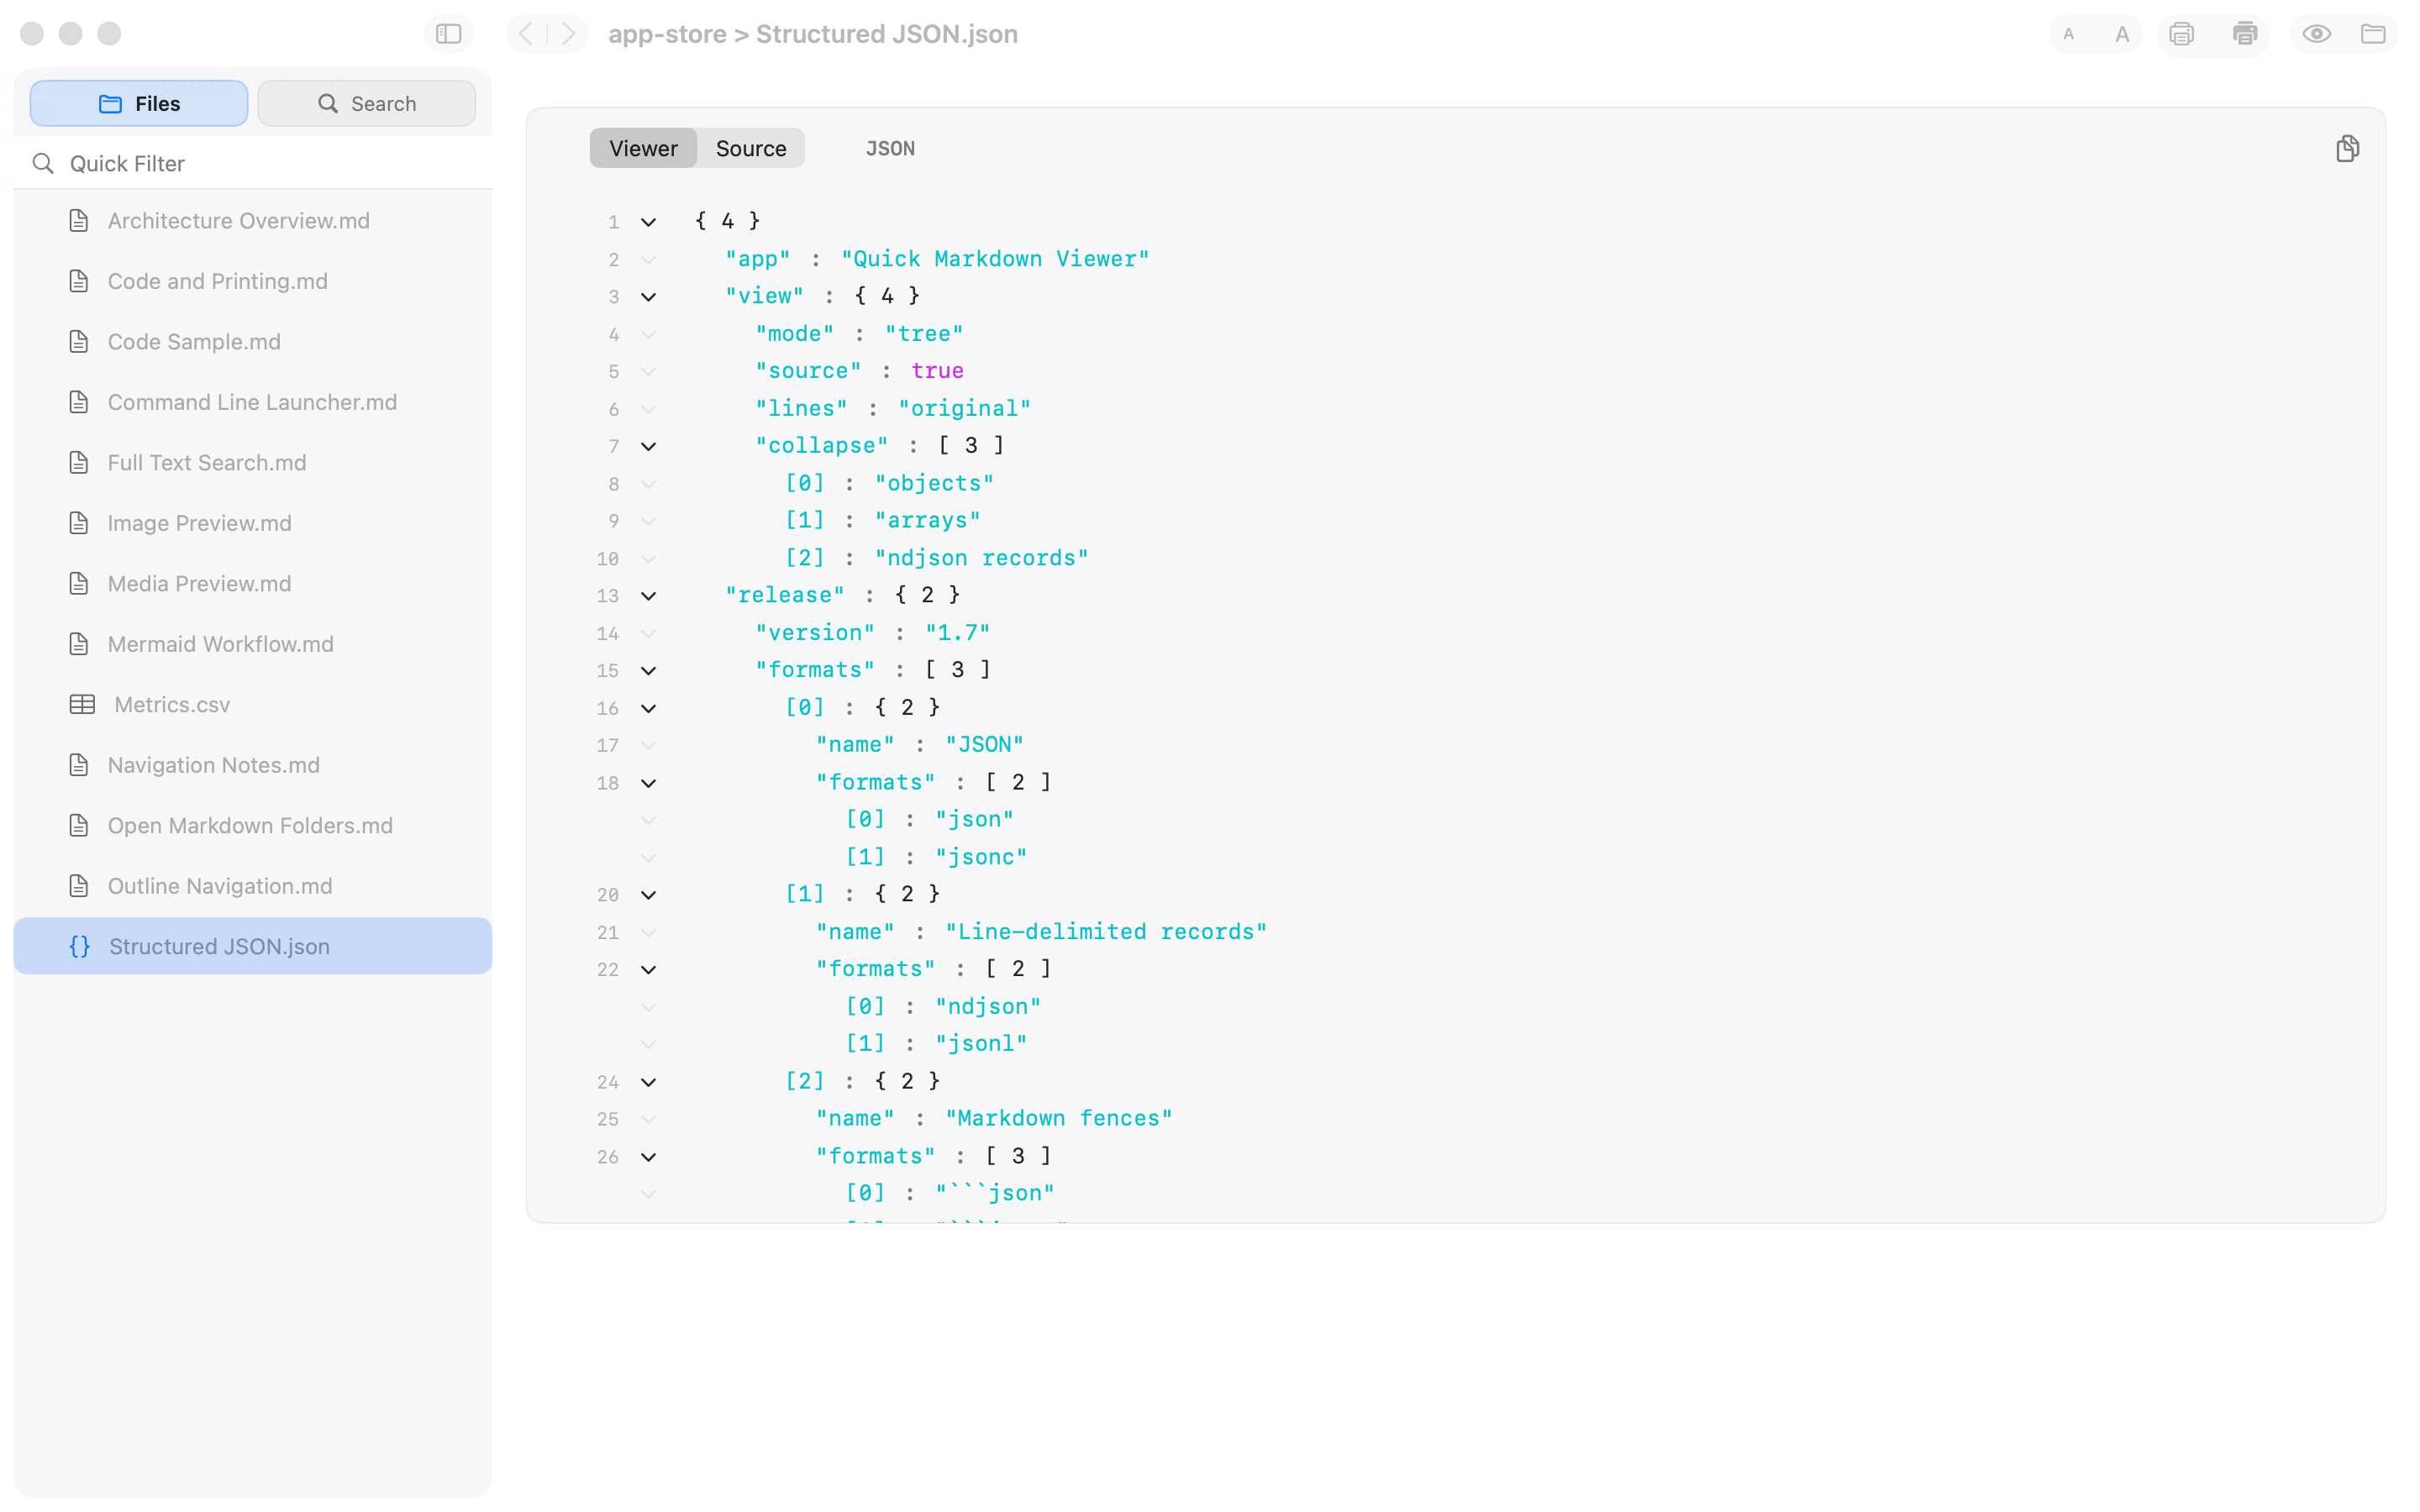Collapse the [2] object on line 24
This screenshot has height=1512, width=2420.
[x=648, y=1082]
